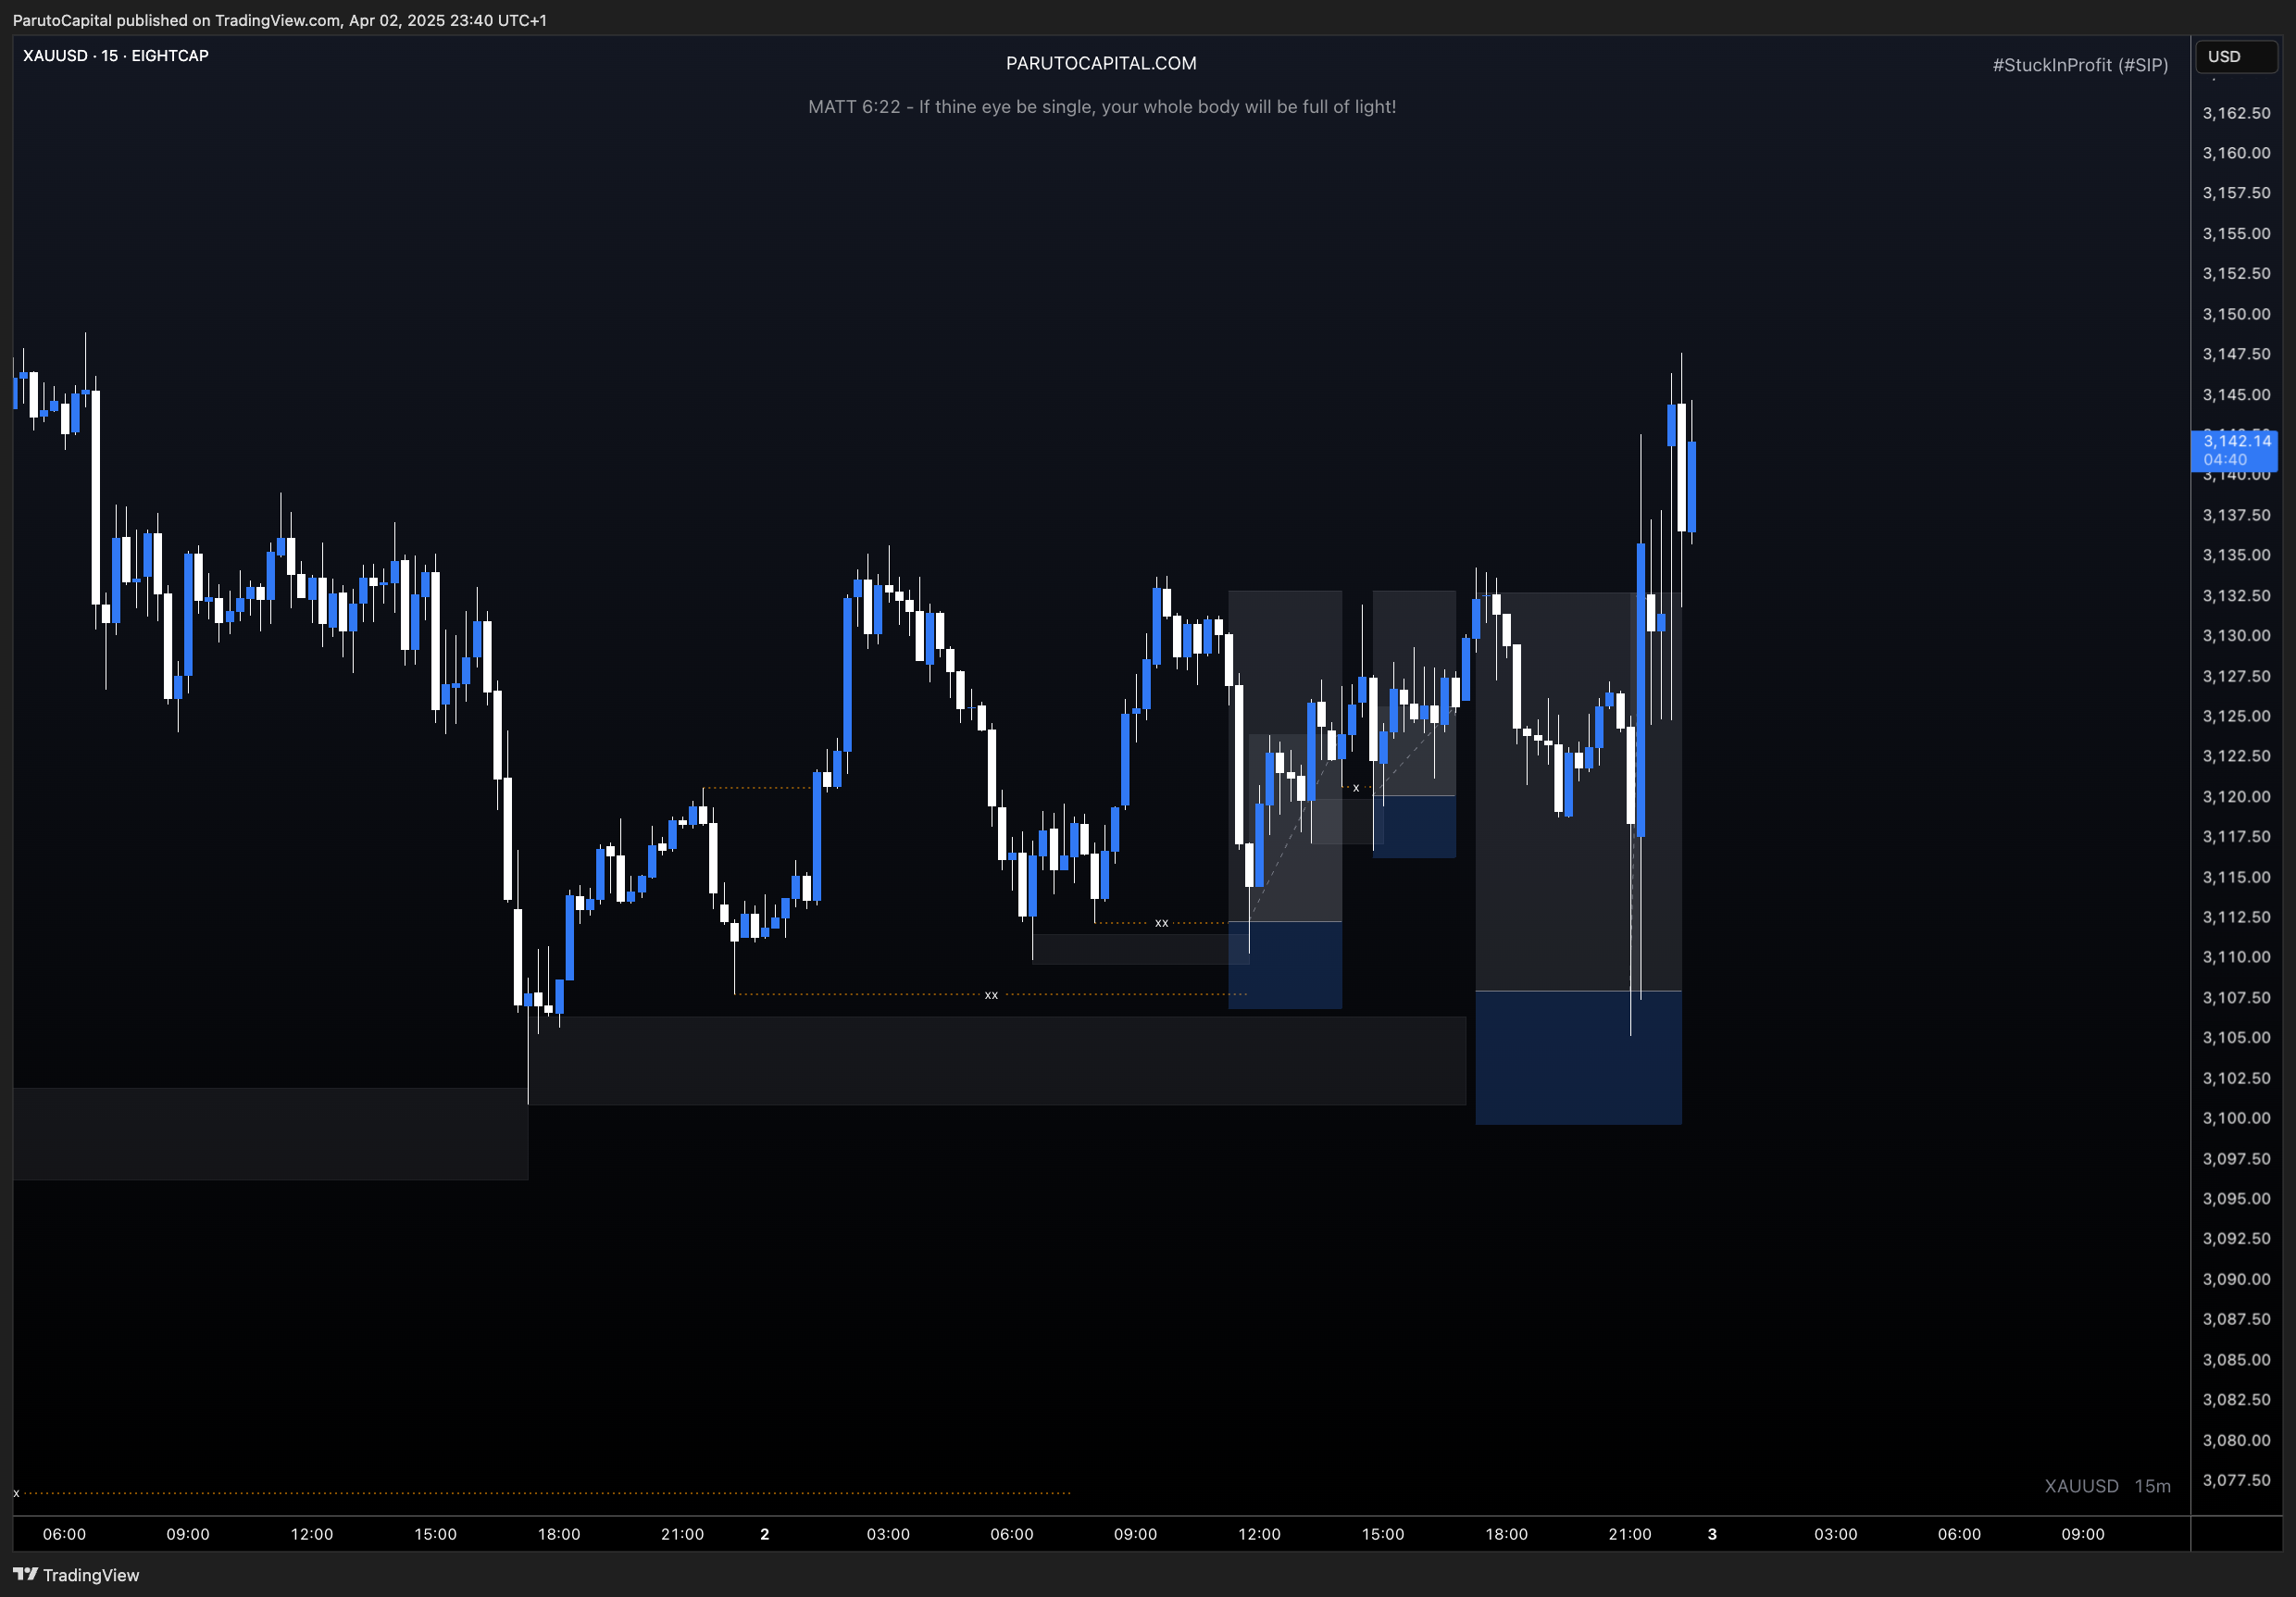Click the 3,112.50 price axis label
The width and height of the screenshot is (2296, 1597).
click(2236, 917)
